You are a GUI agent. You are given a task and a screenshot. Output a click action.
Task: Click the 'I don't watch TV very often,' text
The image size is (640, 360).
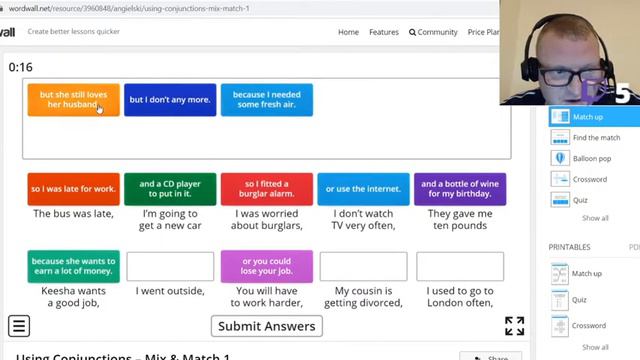[363, 220]
